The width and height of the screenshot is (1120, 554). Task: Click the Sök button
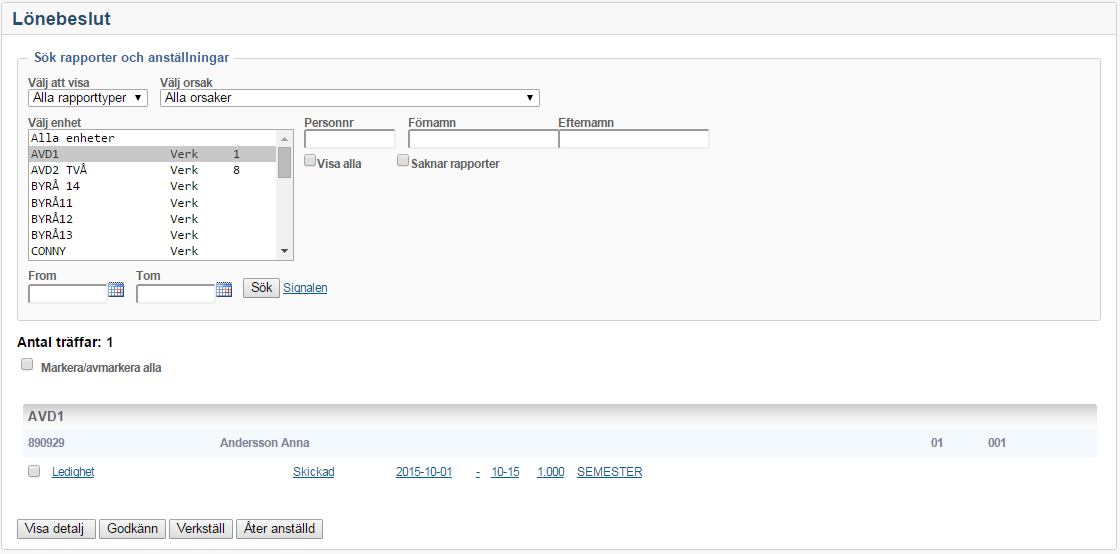[261, 288]
